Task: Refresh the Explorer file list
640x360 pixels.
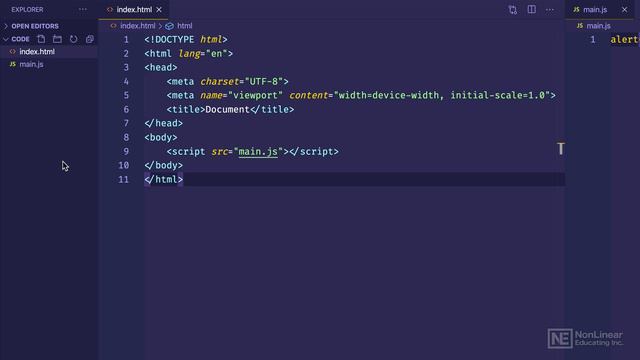Action: [73, 39]
